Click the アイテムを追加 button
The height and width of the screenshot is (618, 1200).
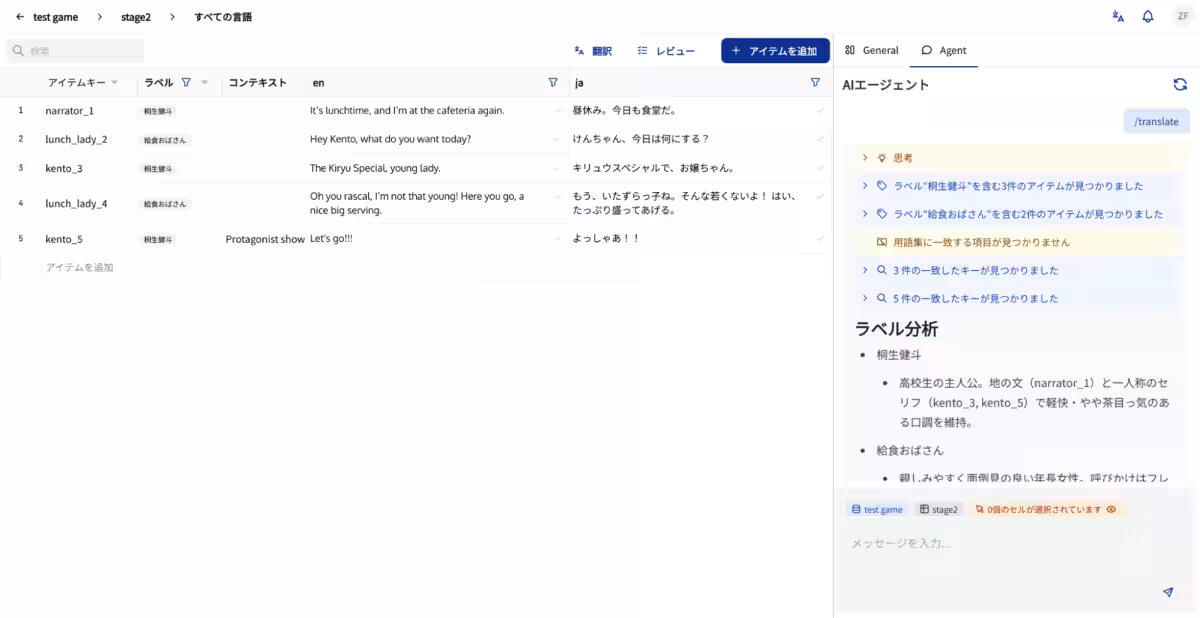point(775,50)
